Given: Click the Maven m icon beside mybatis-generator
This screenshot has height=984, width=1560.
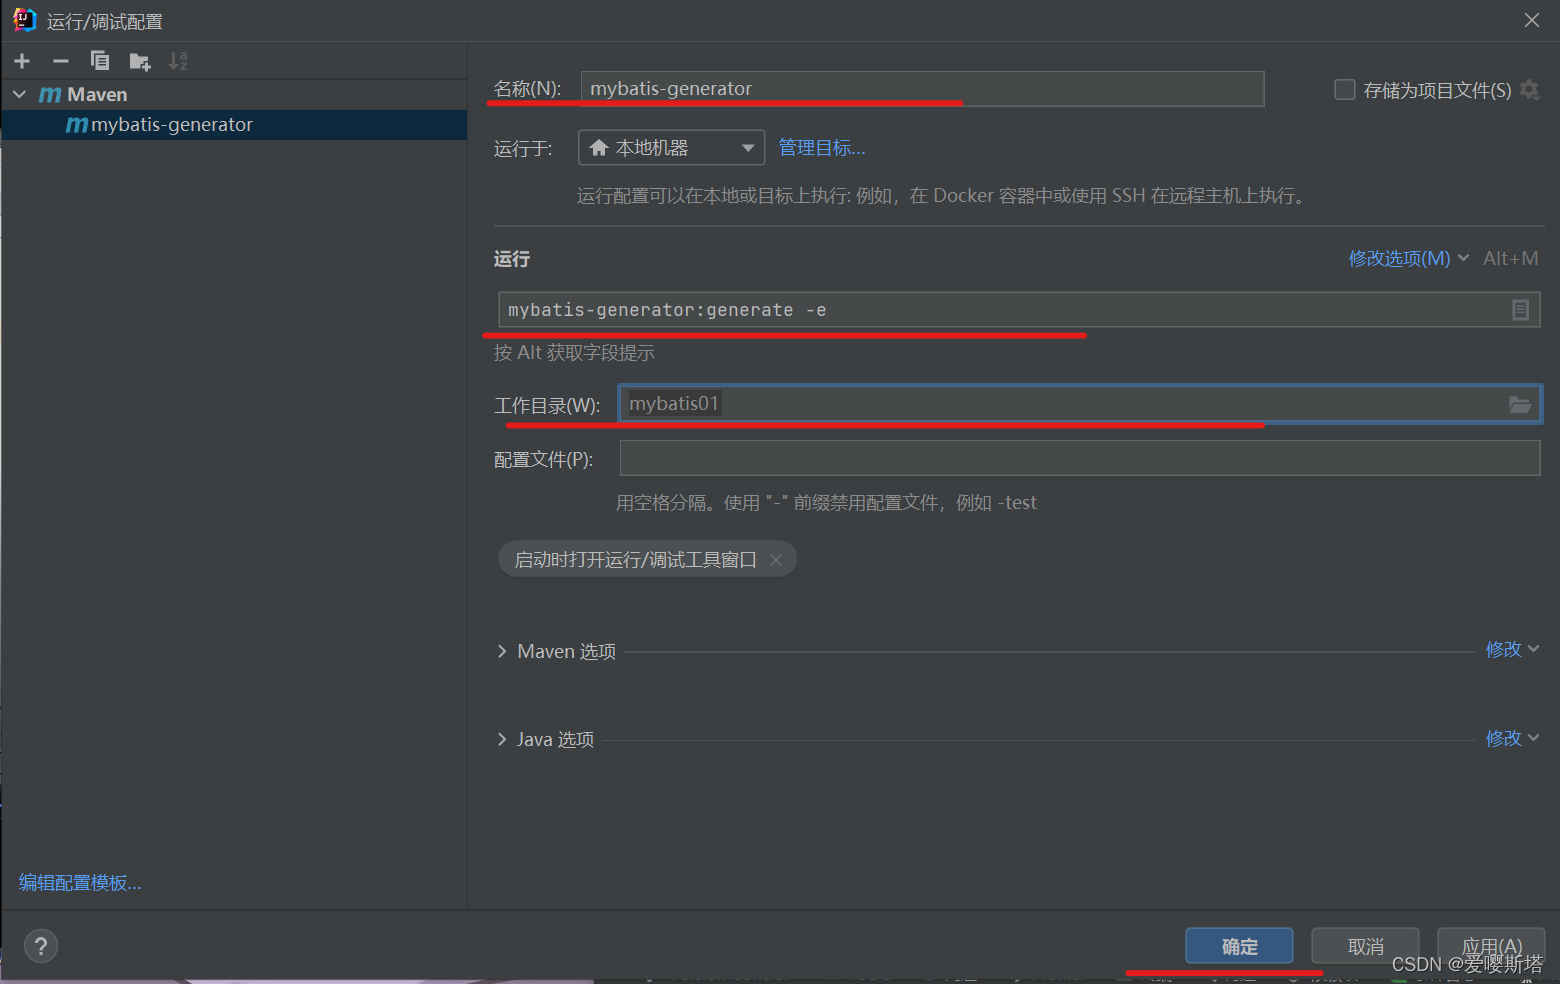Looking at the screenshot, I should [x=76, y=125].
